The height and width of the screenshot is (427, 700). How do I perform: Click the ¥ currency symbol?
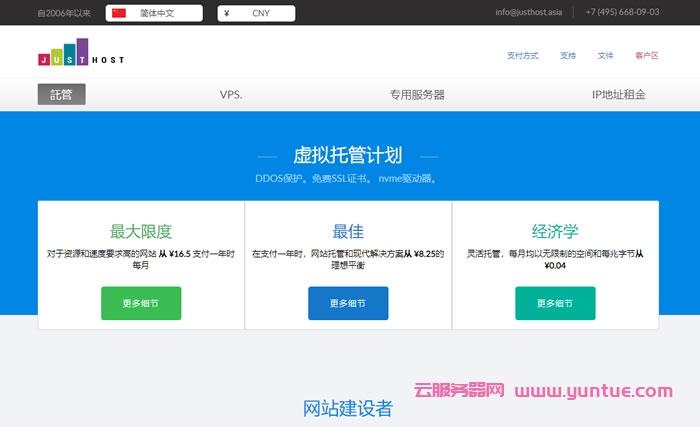coord(227,13)
